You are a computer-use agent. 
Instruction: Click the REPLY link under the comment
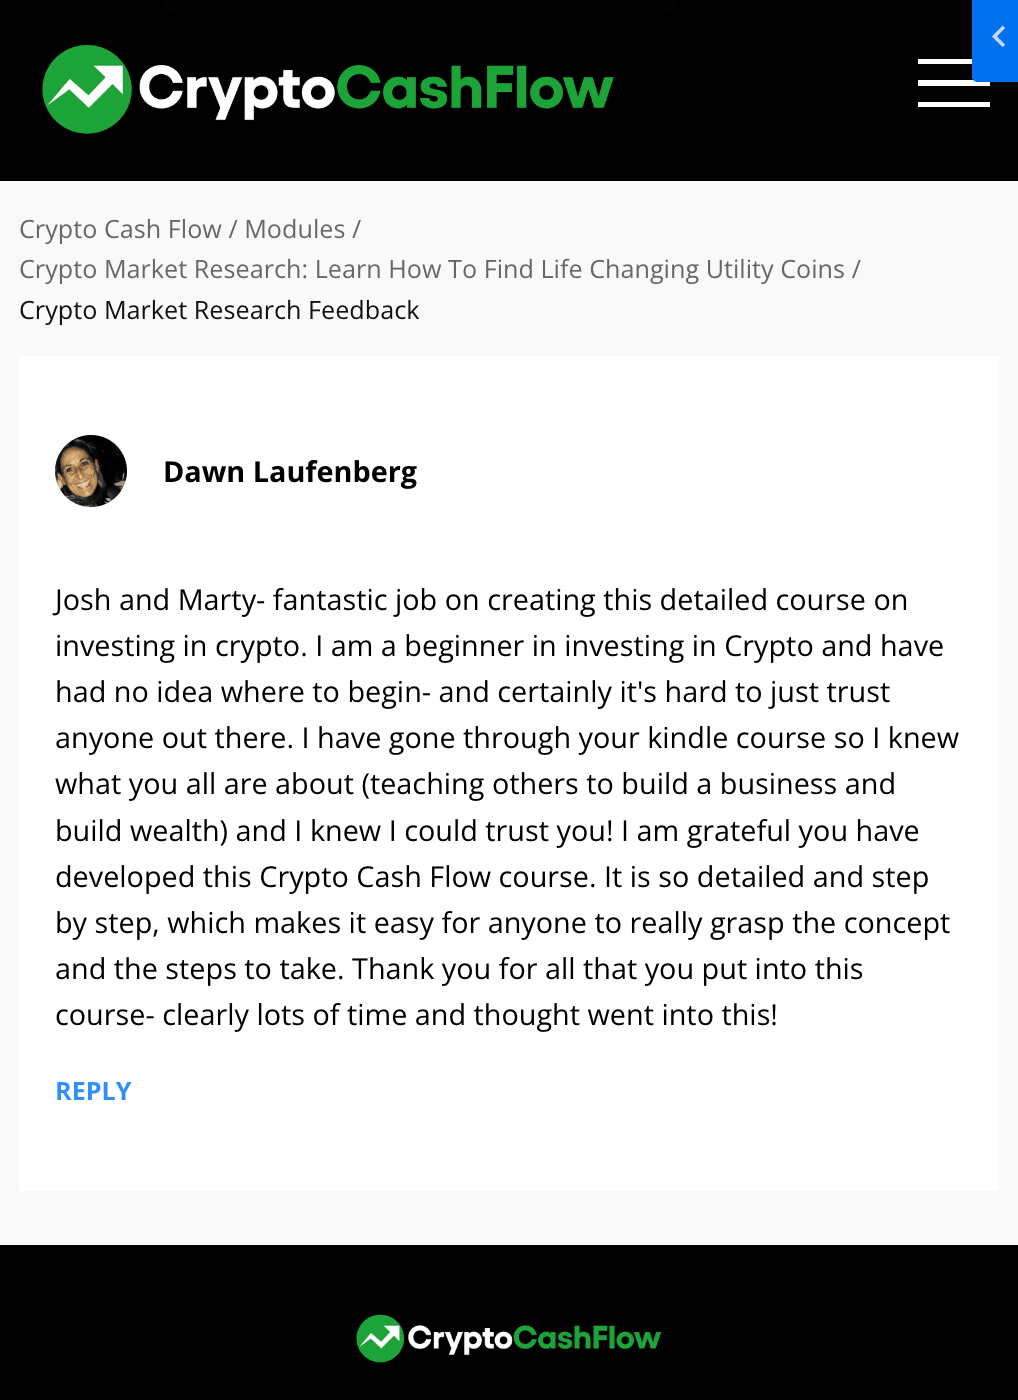94,1091
